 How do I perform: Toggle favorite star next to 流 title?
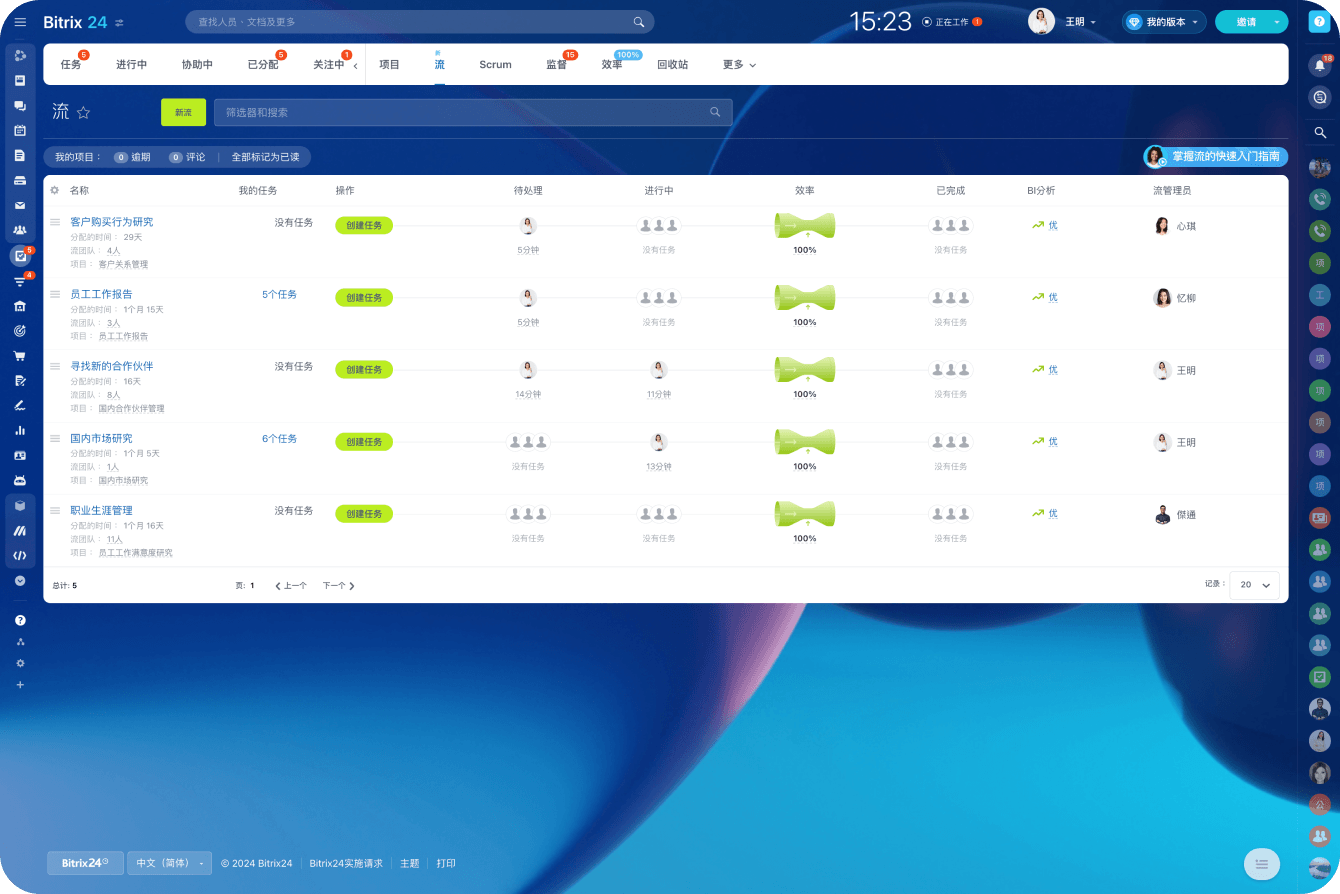pyautogui.click(x=84, y=113)
